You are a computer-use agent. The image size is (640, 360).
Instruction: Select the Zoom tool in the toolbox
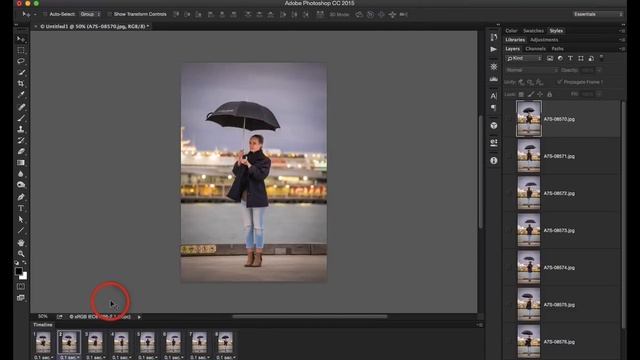tap(21, 254)
